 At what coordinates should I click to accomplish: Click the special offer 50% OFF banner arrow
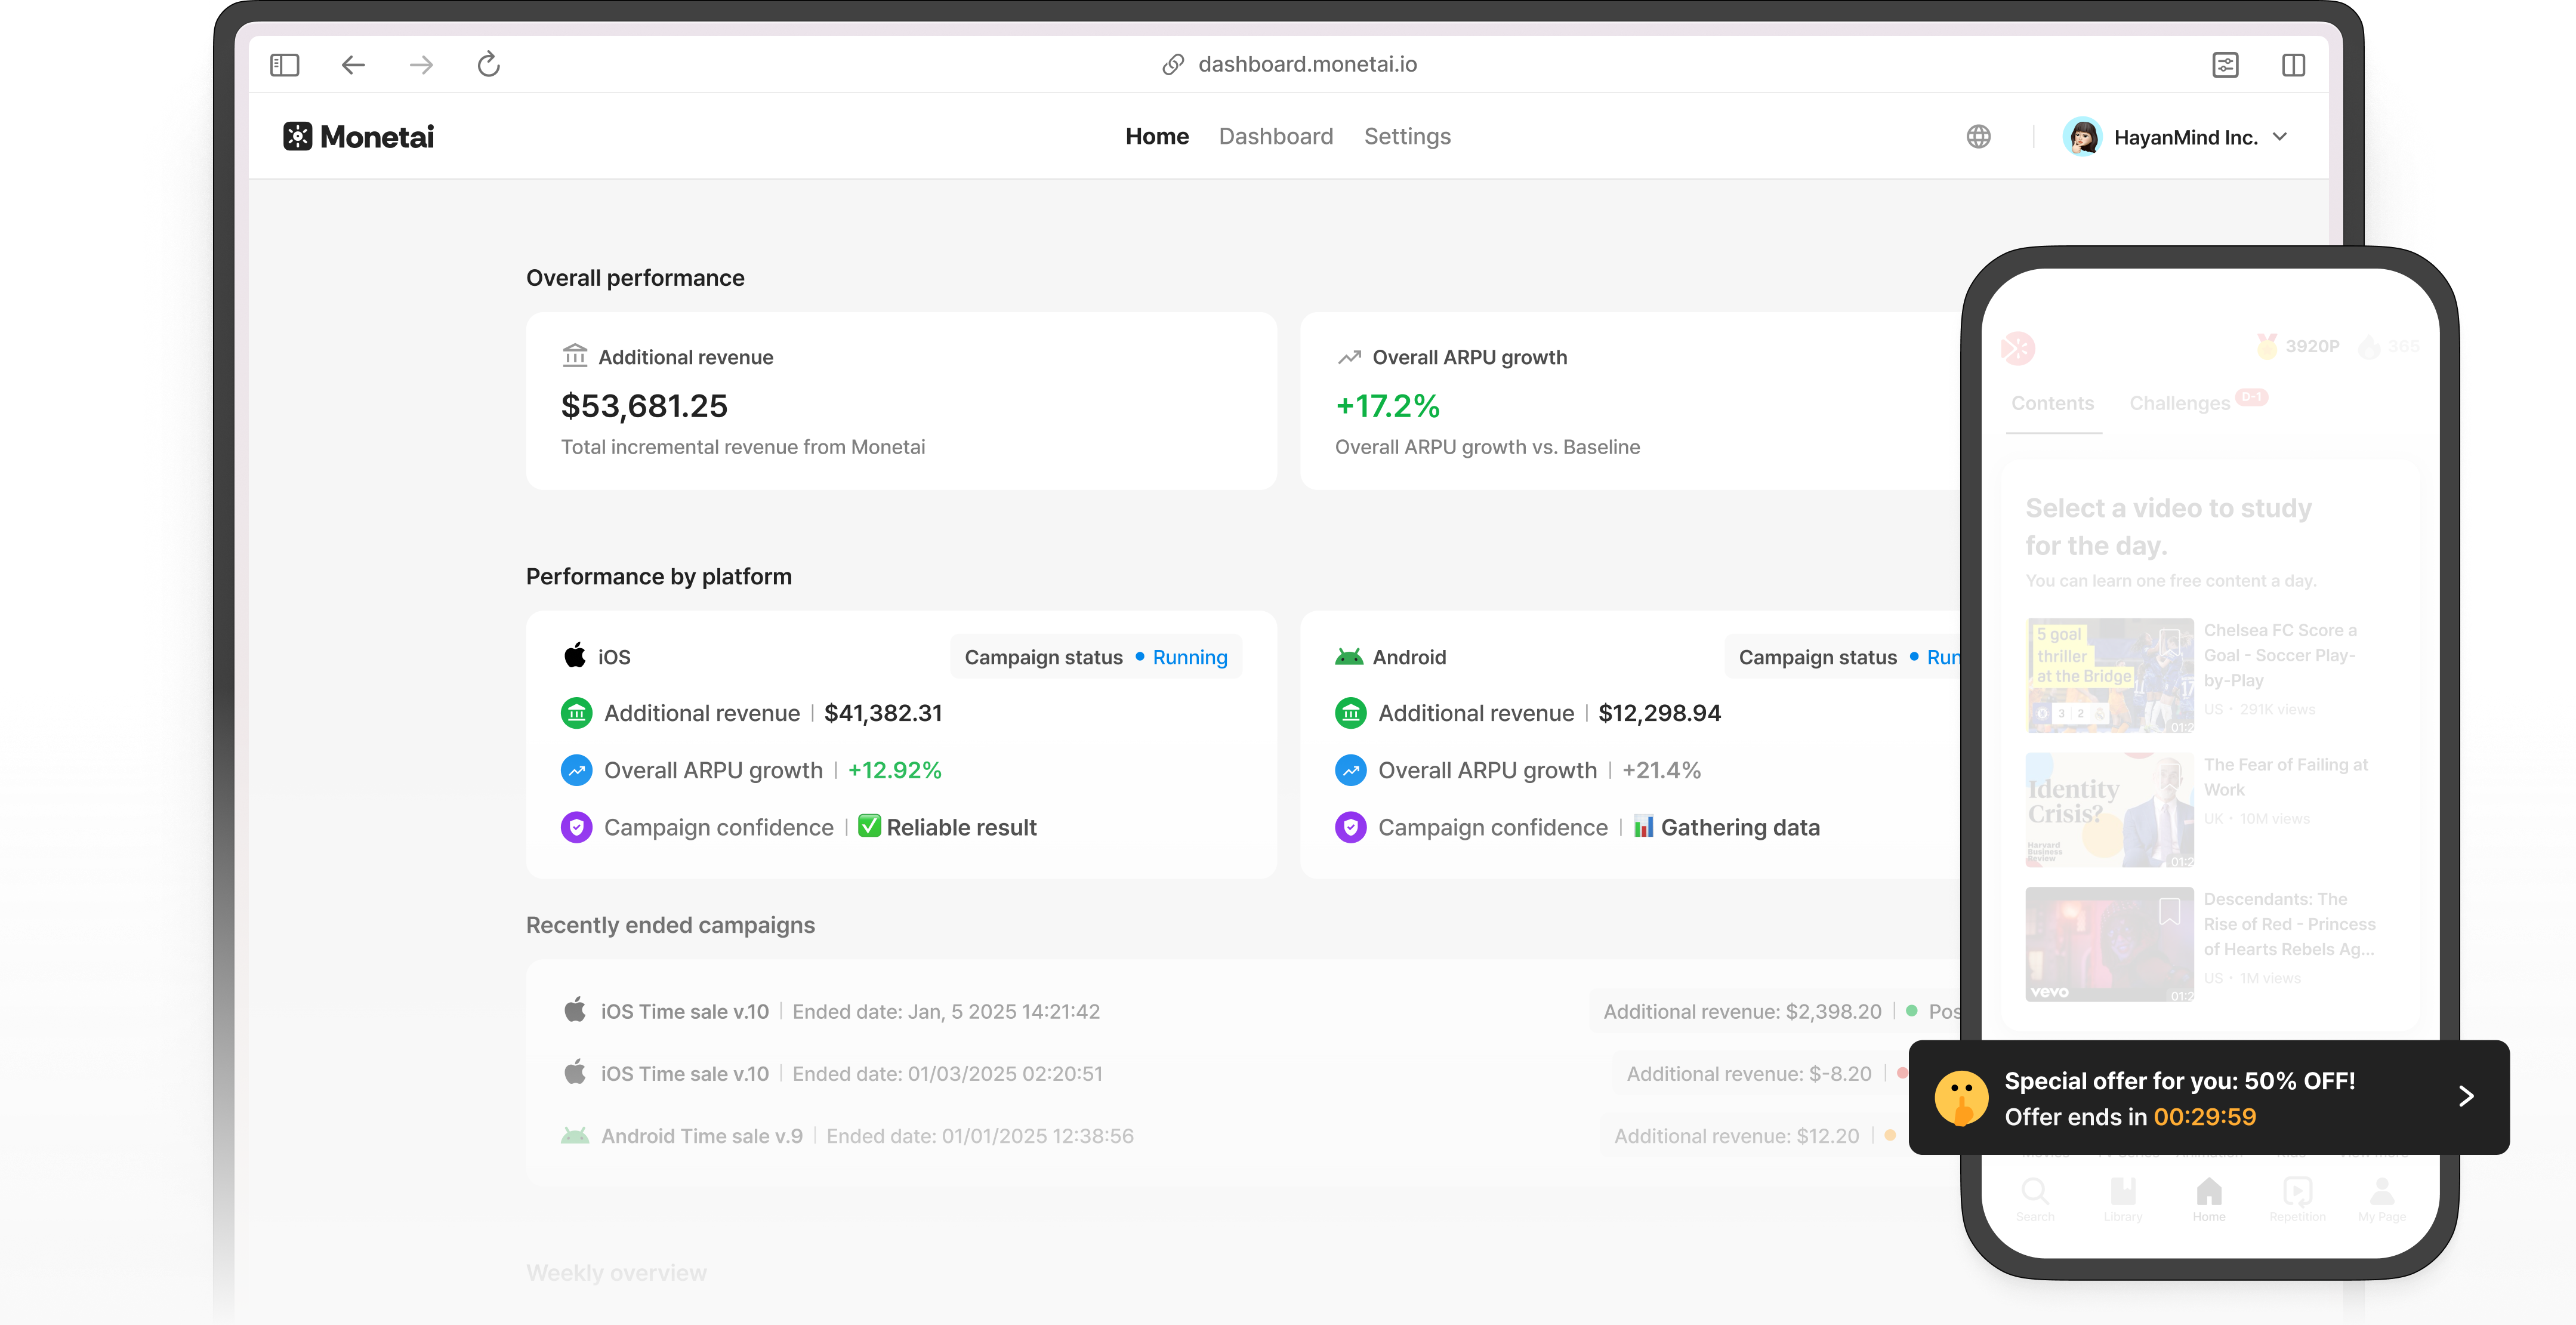(x=2465, y=1096)
